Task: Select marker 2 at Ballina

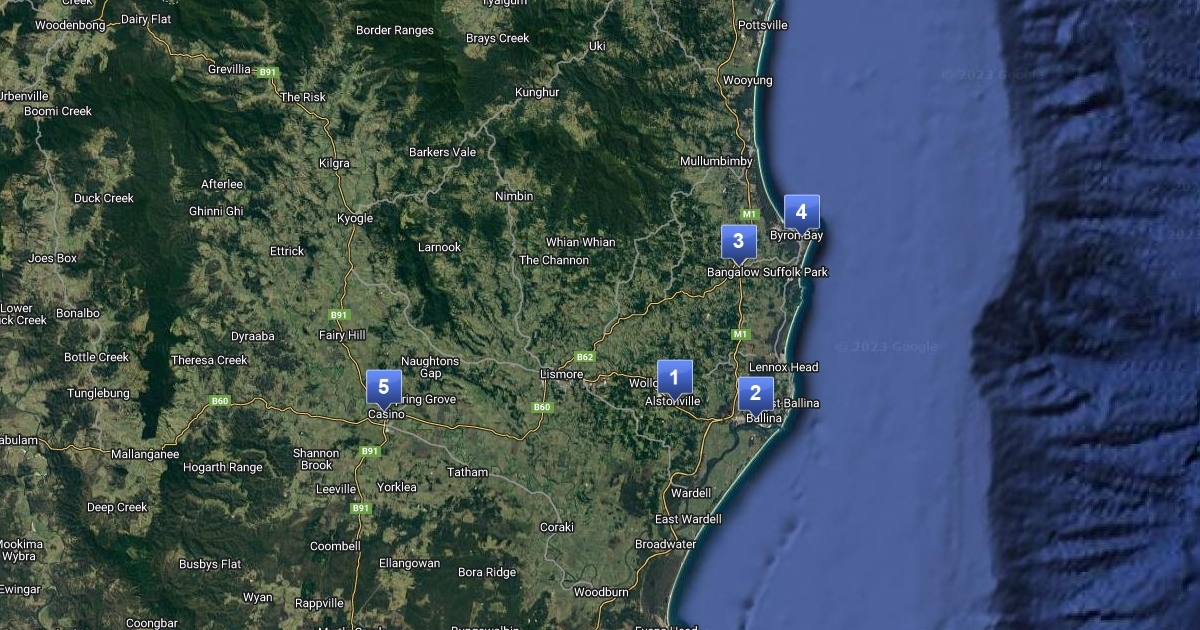Action: [755, 393]
